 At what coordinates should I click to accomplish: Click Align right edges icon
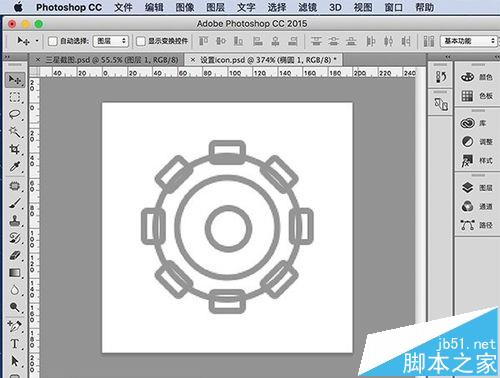pos(293,41)
